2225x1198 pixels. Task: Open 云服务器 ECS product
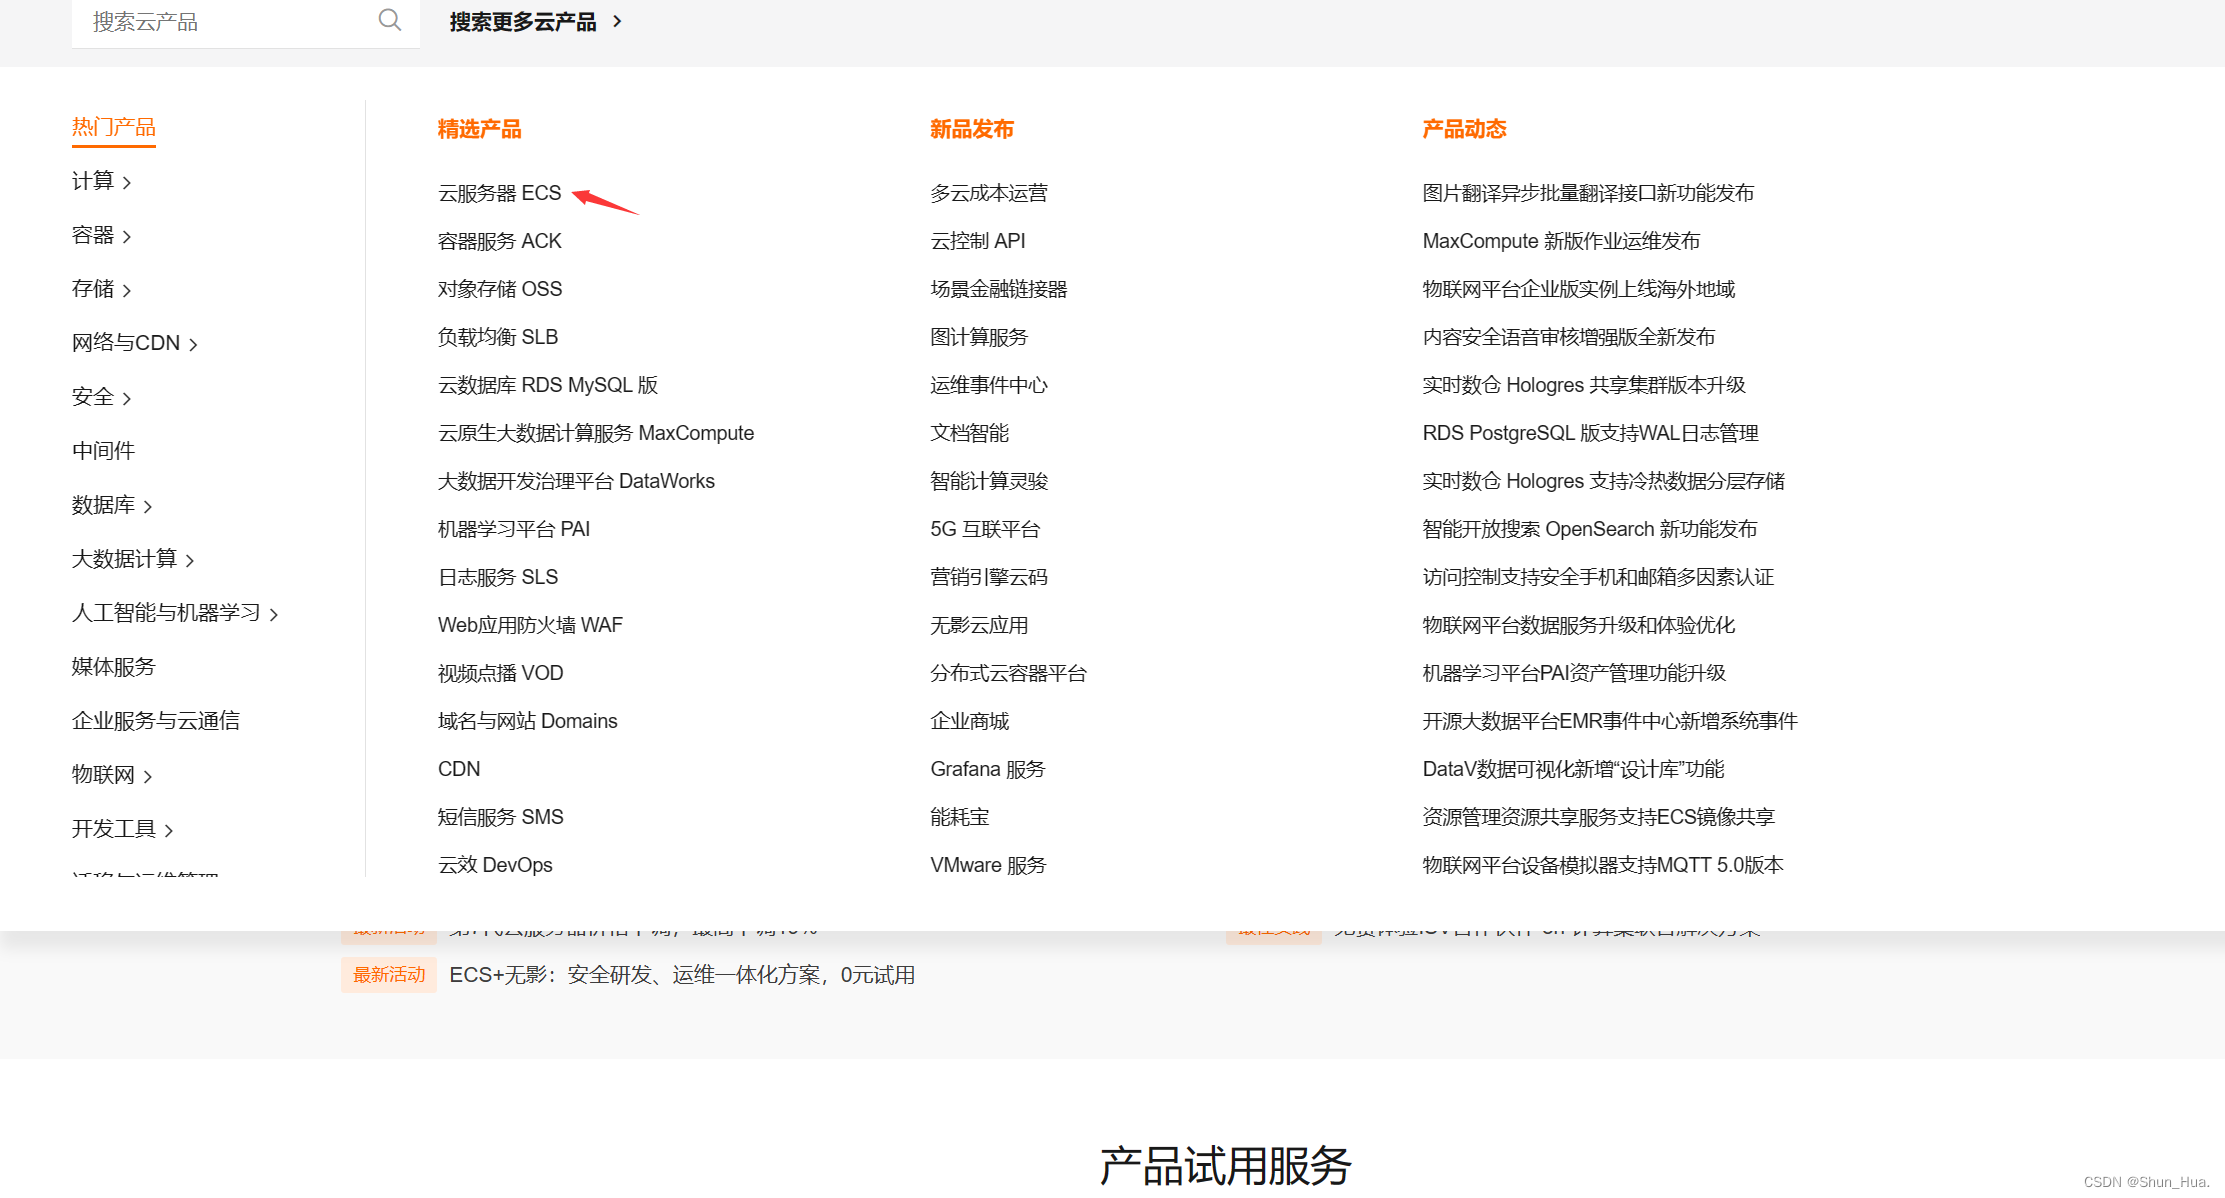click(500, 193)
